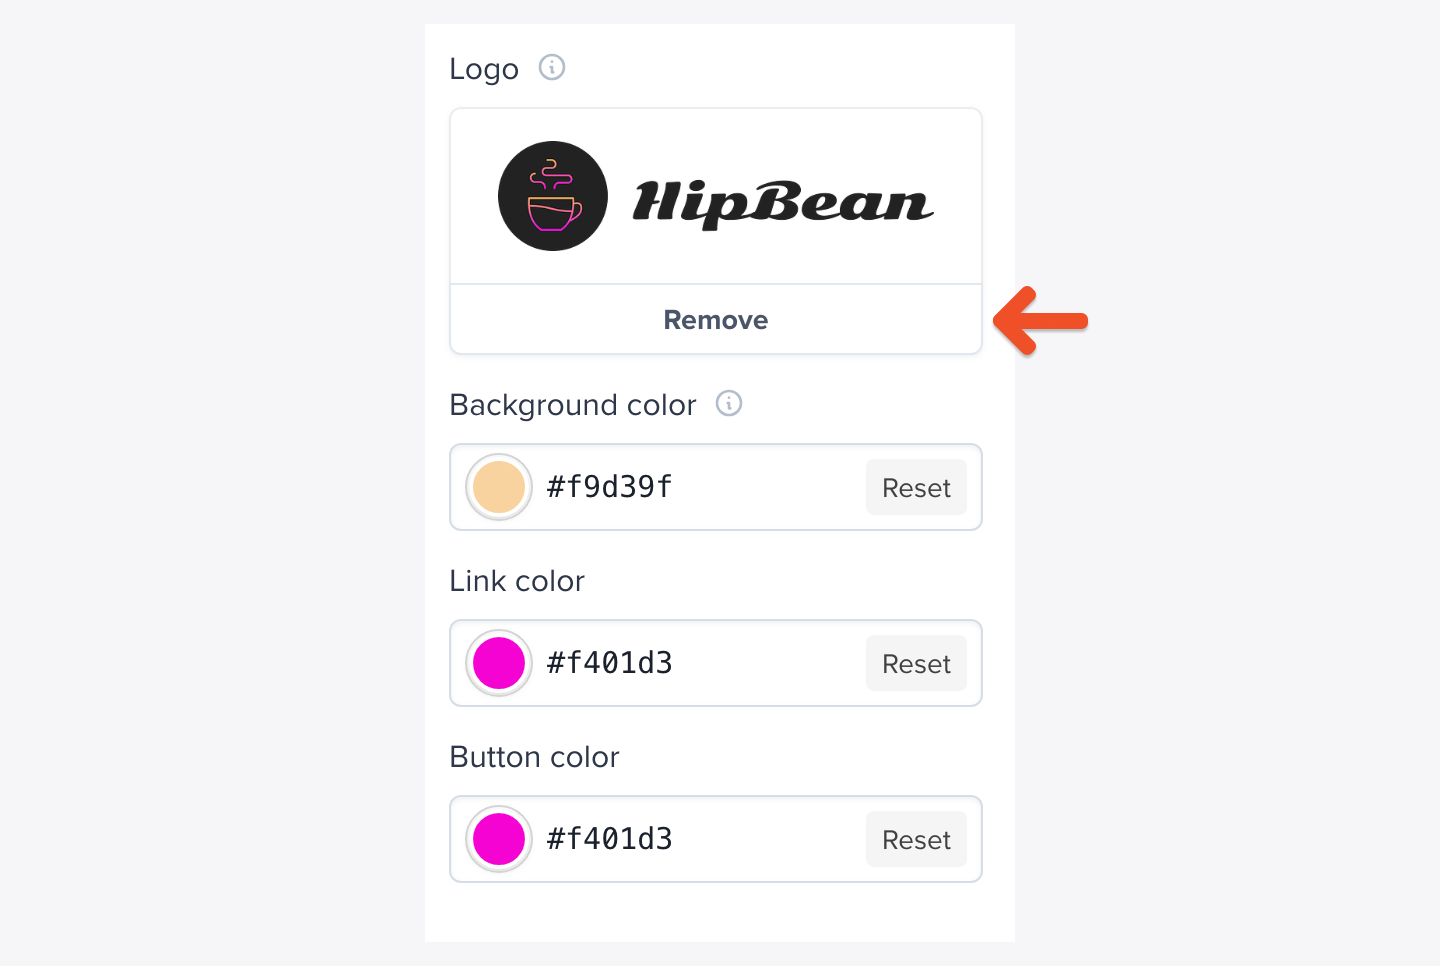Open the Background color picker swatch
Image resolution: width=1440 pixels, height=966 pixels.
[x=498, y=487]
